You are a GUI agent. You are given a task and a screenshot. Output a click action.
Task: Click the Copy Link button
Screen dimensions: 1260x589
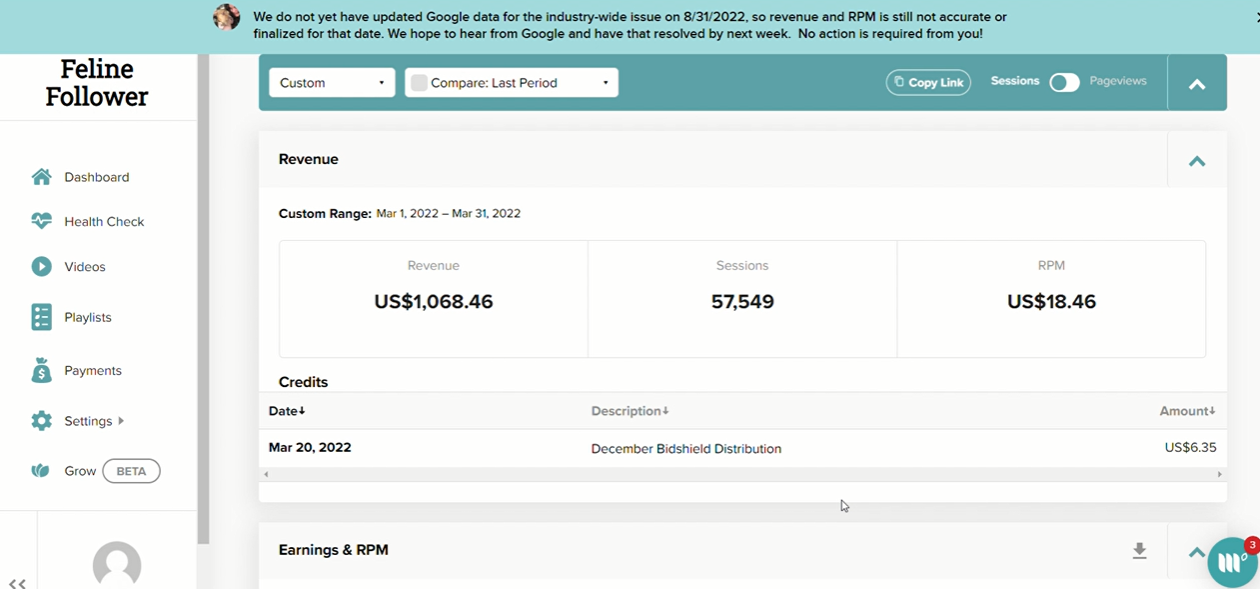point(928,82)
